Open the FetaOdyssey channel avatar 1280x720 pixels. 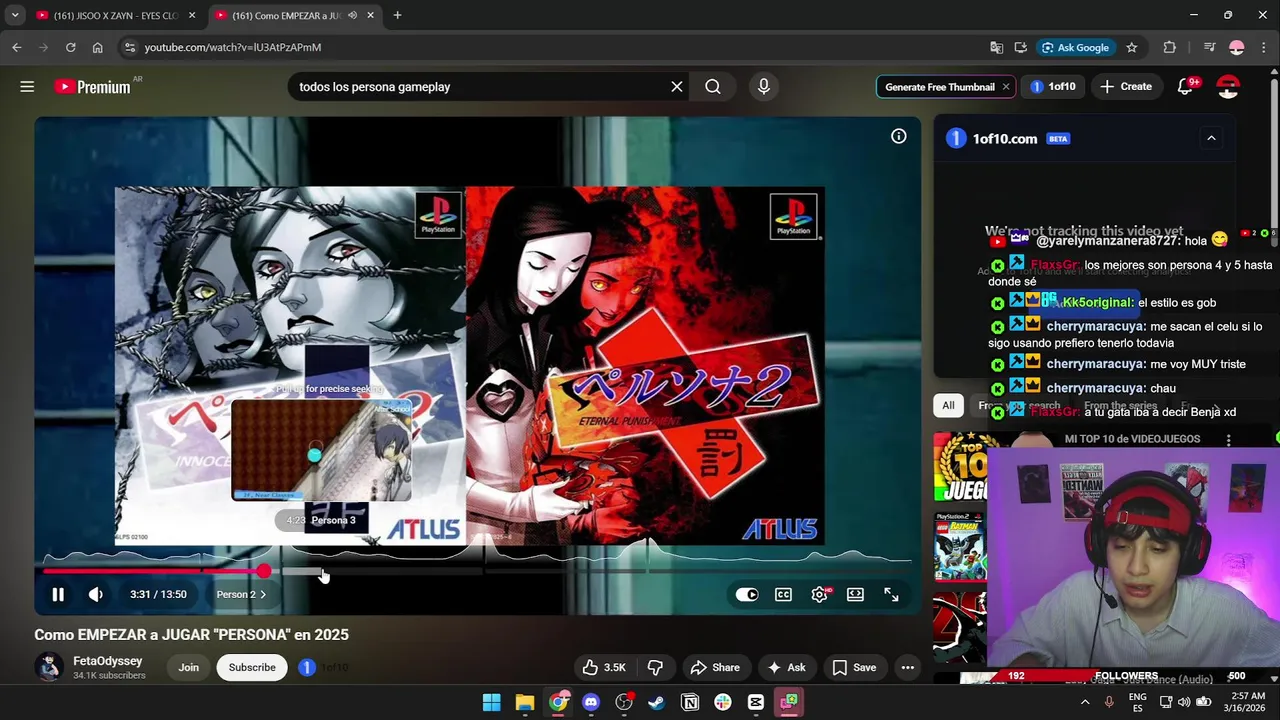[49, 667]
